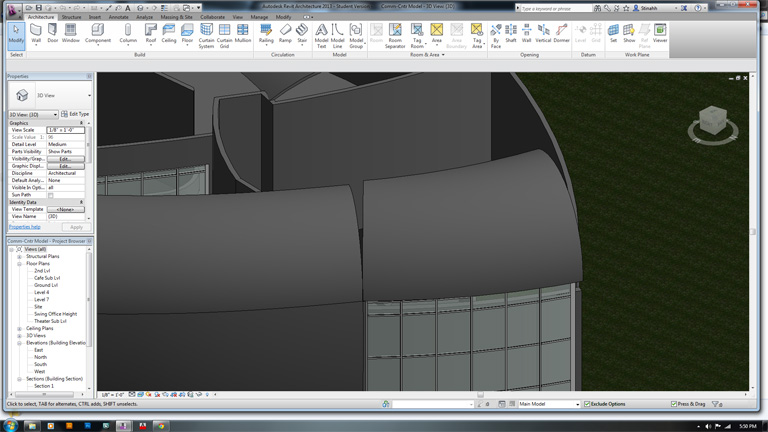Click Edit button for Visibility/Graphics overrides
The image size is (768, 432).
click(x=65, y=159)
